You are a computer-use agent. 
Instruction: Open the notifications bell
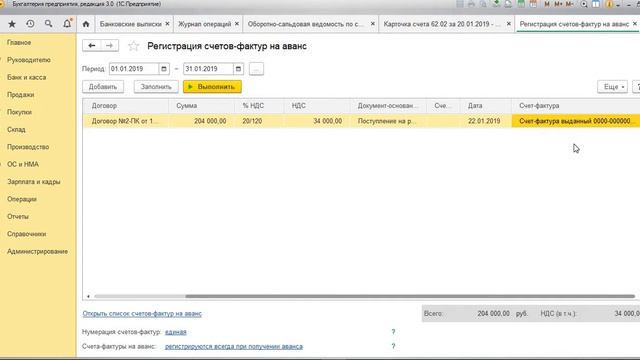click(x=67, y=24)
